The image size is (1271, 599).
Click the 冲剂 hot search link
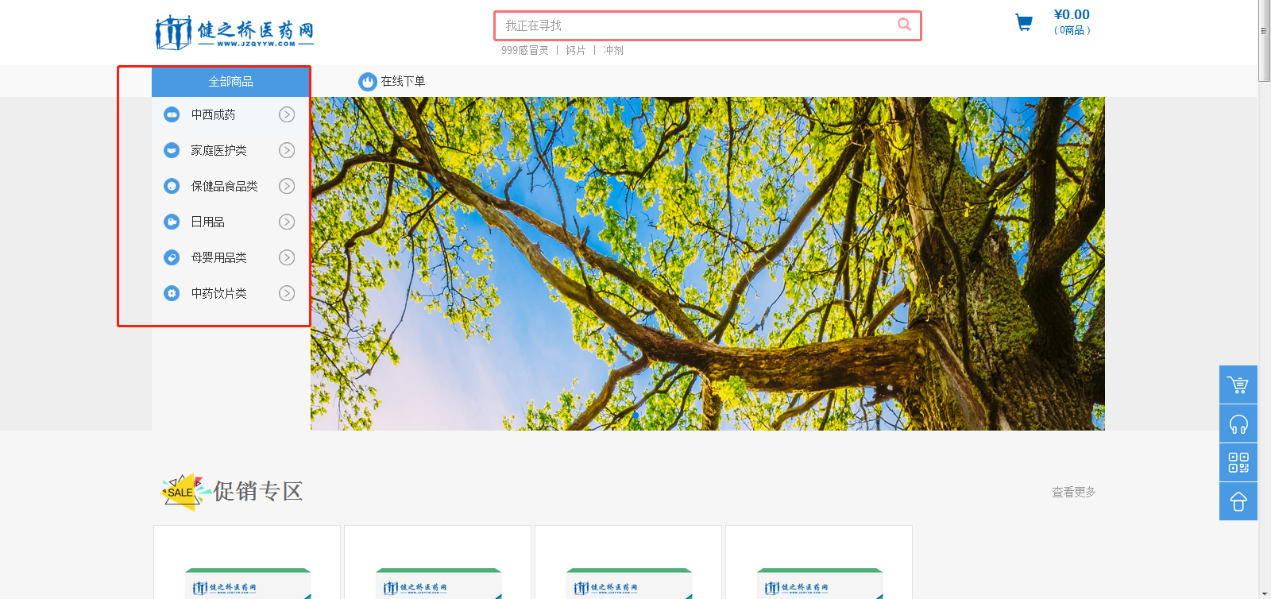pyautogui.click(x=614, y=50)
